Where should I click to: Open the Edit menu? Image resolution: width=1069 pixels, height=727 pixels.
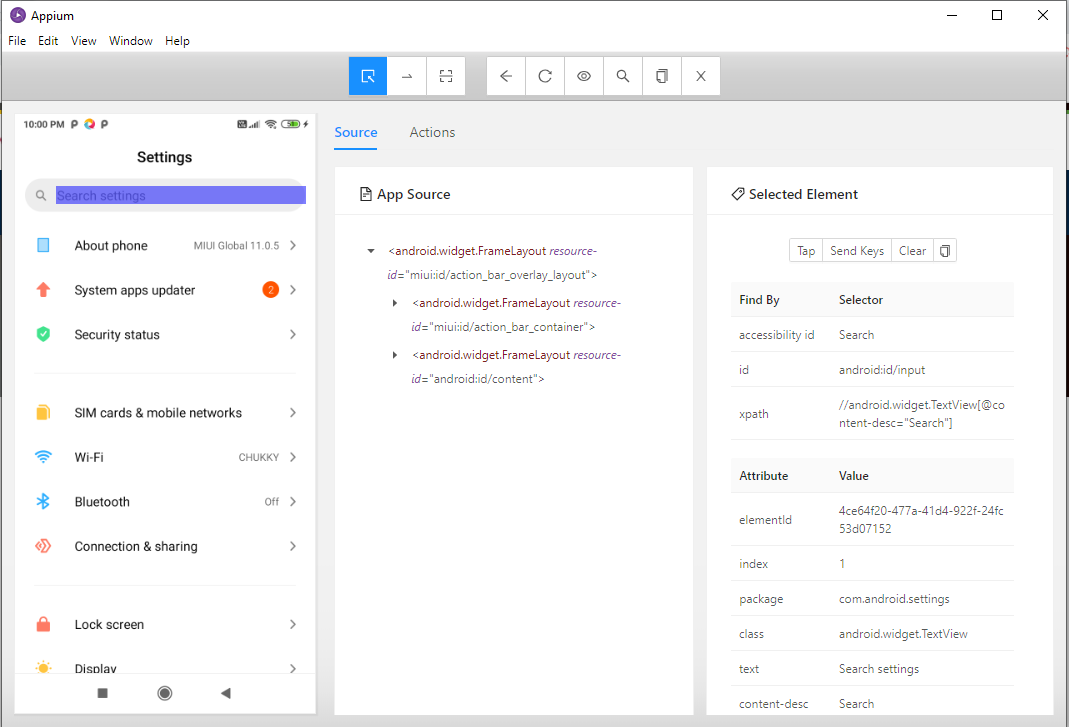(x=48, y=41)
